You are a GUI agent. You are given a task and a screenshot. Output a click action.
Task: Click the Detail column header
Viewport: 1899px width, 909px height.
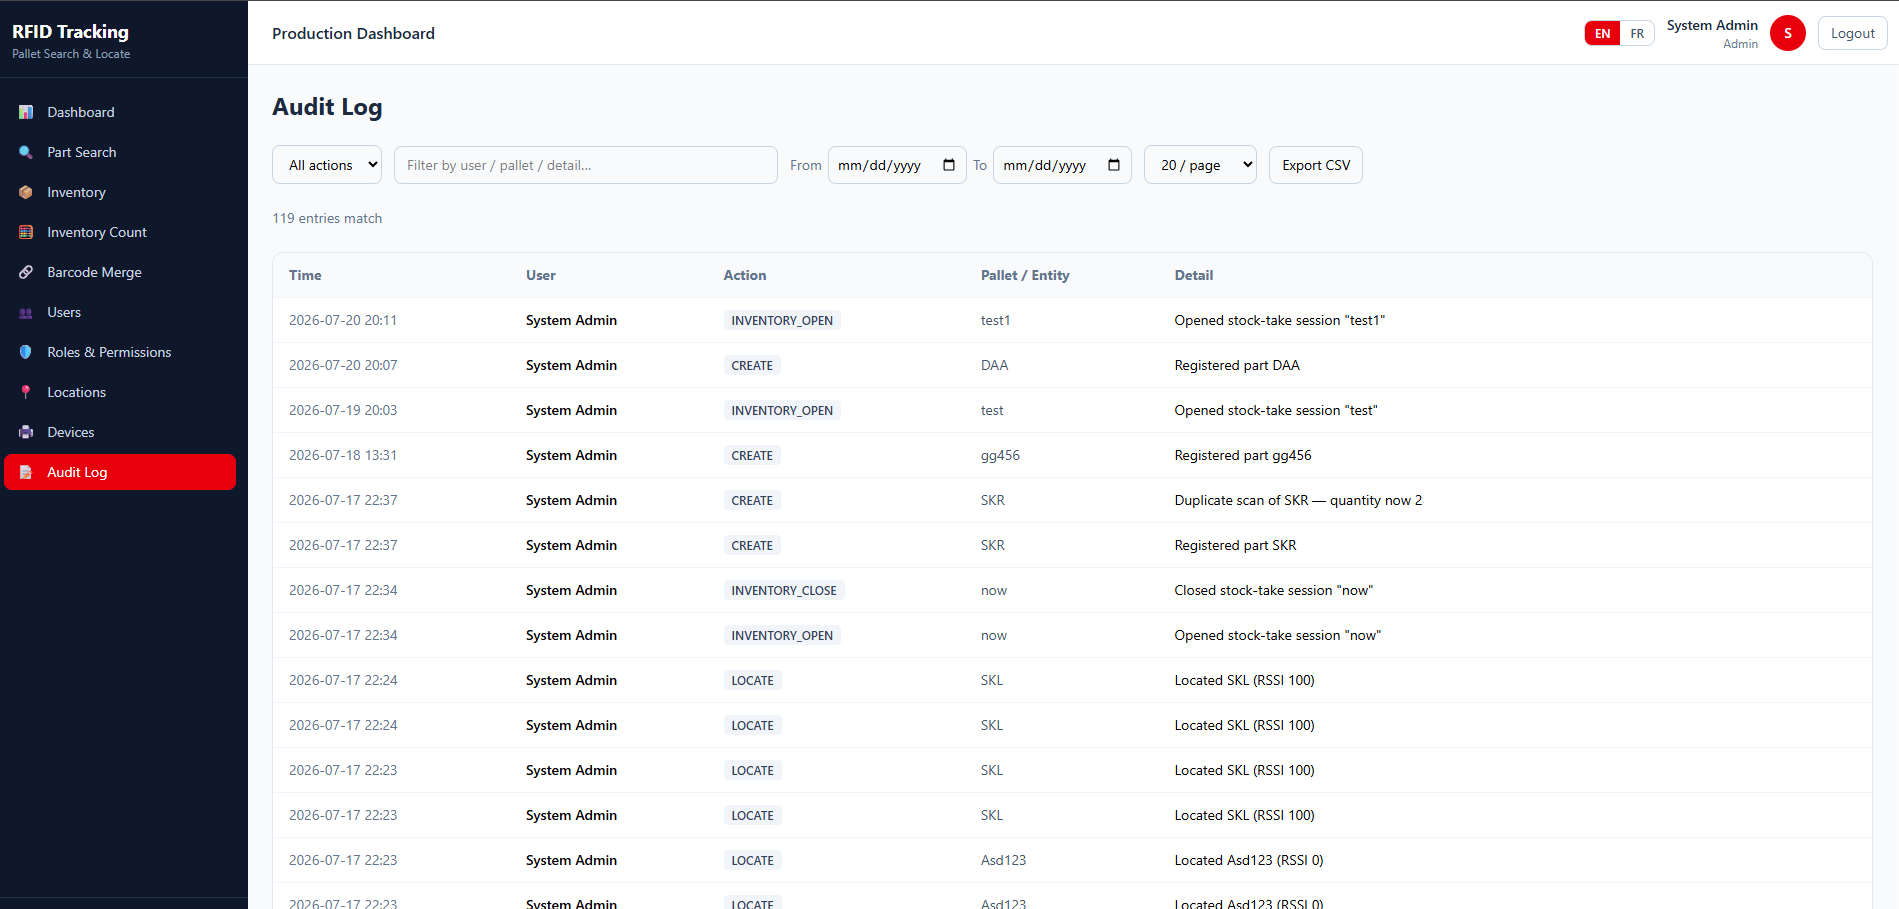click(x=1194, y=275)
